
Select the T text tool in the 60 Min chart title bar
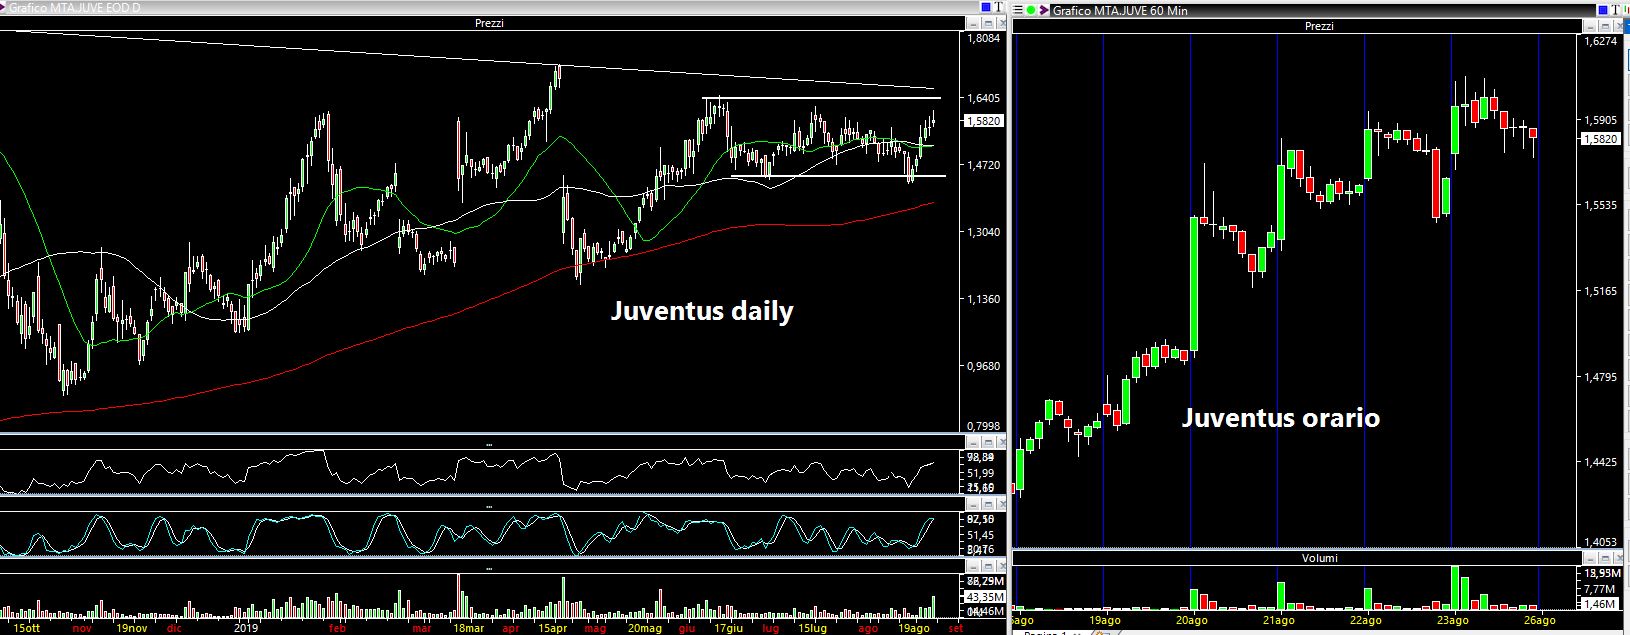pos(1615,10)
